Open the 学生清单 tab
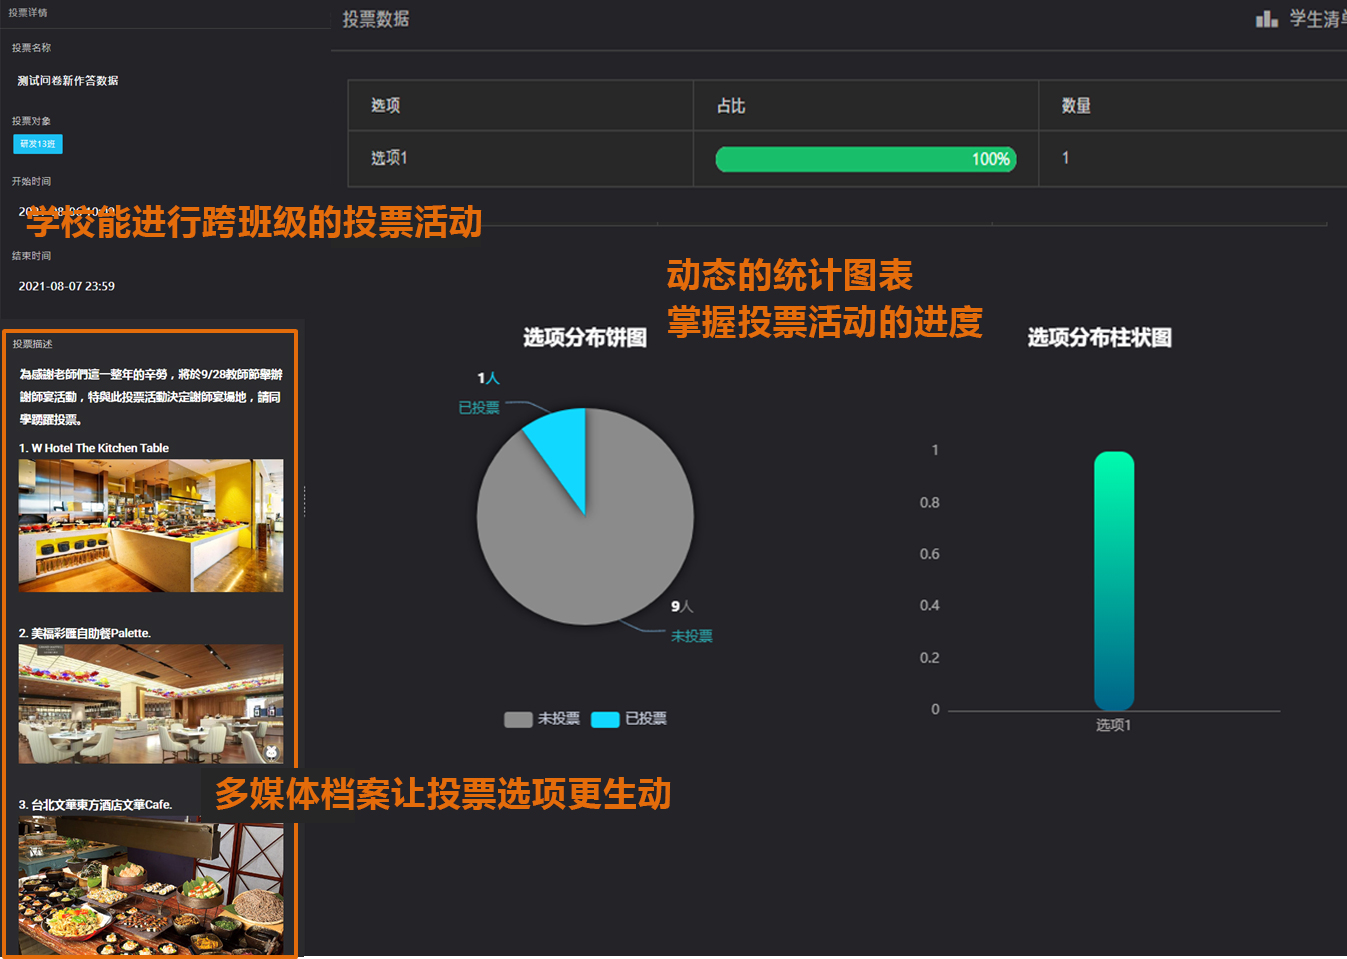Viewport: 1347px width, 959px height. (x=1316, y=19)
